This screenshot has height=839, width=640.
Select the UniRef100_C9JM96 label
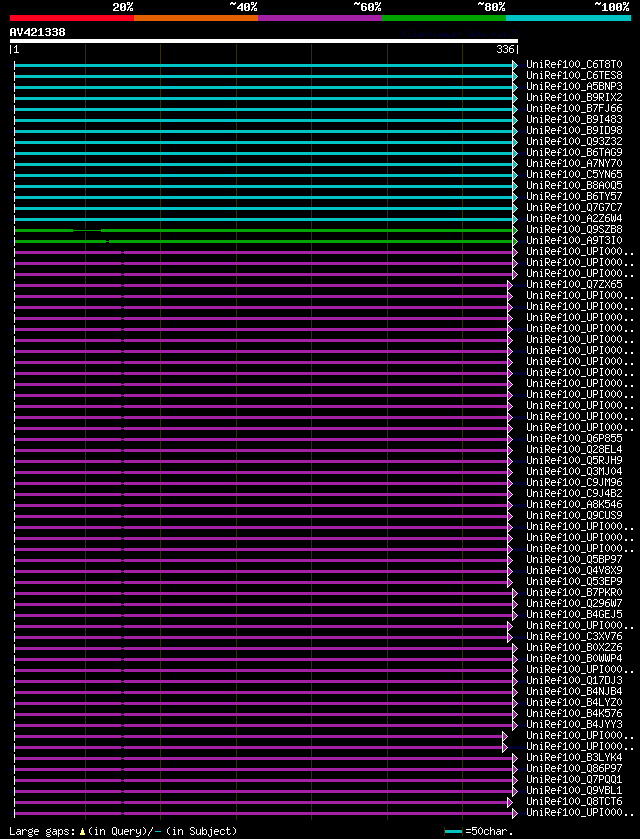click(574, 482)
